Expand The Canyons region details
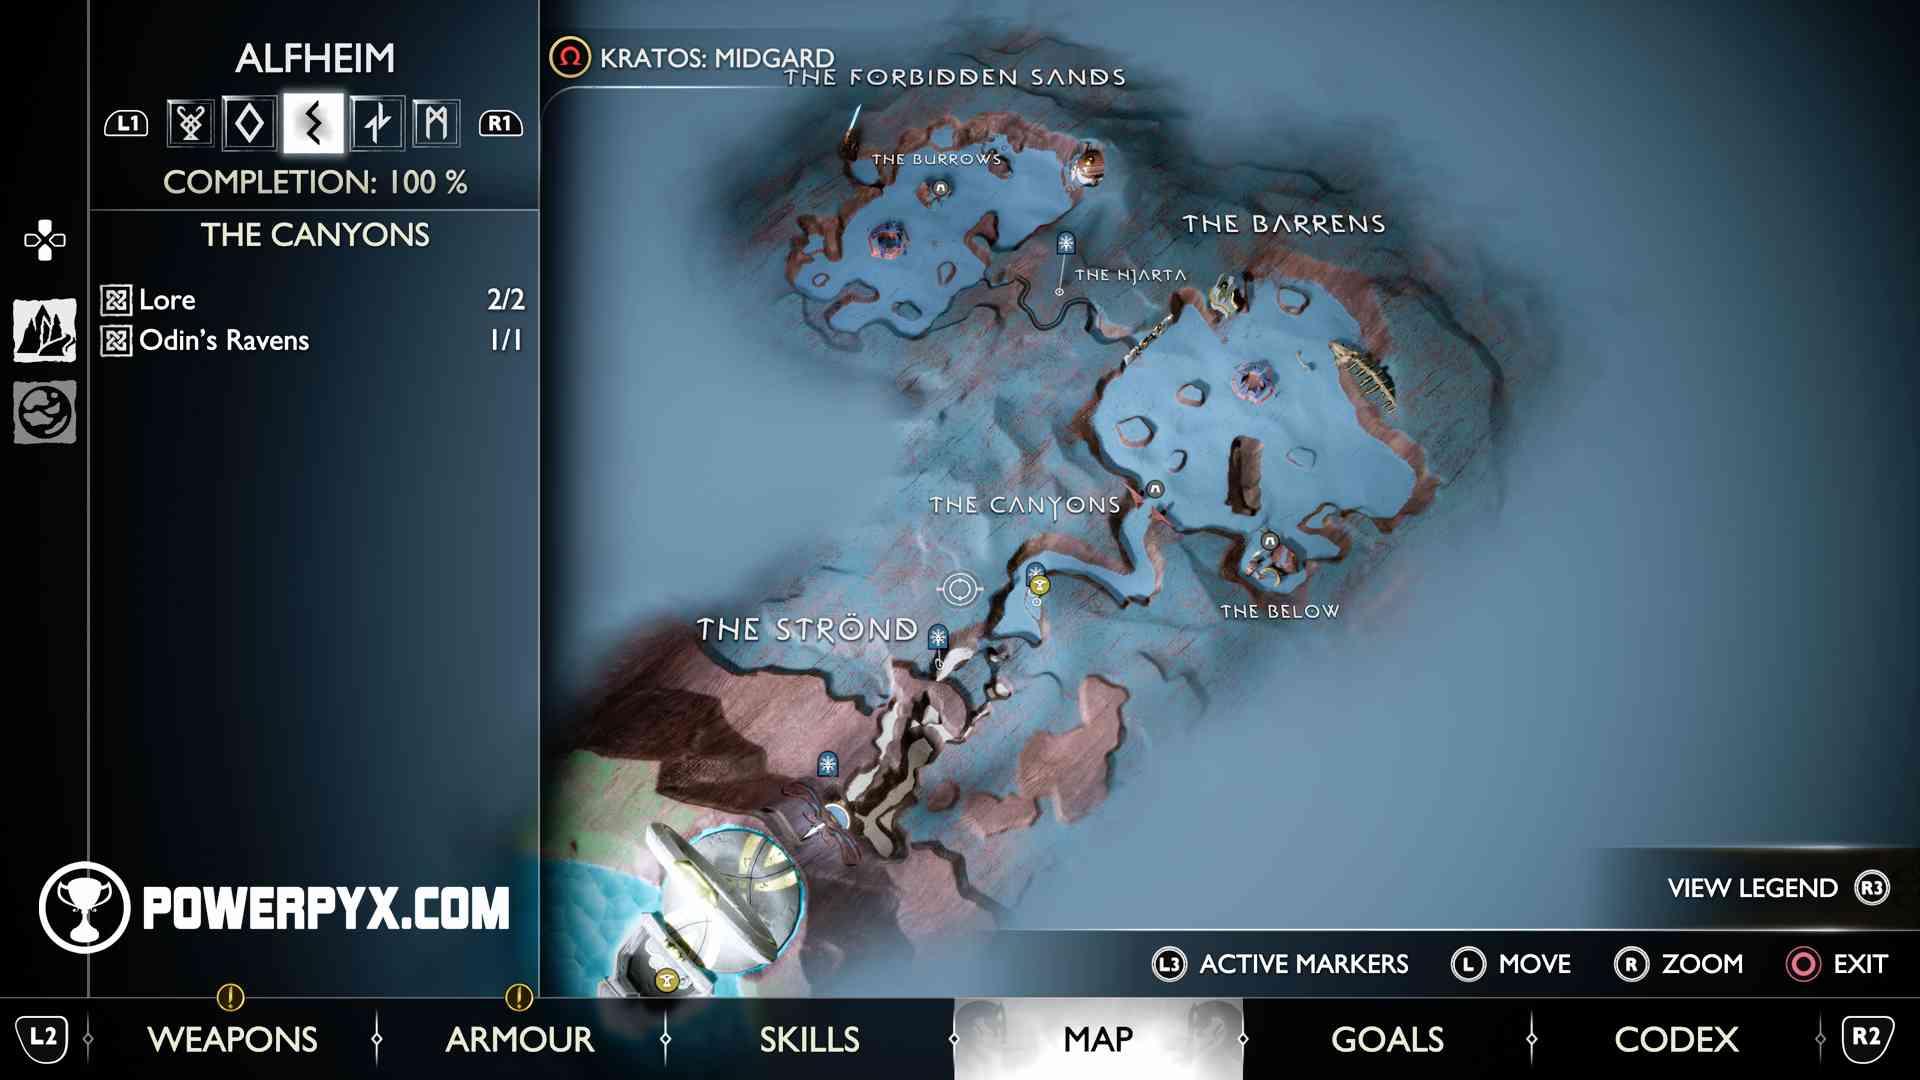Screen dimensions: 1920x1080 [313, 233]
